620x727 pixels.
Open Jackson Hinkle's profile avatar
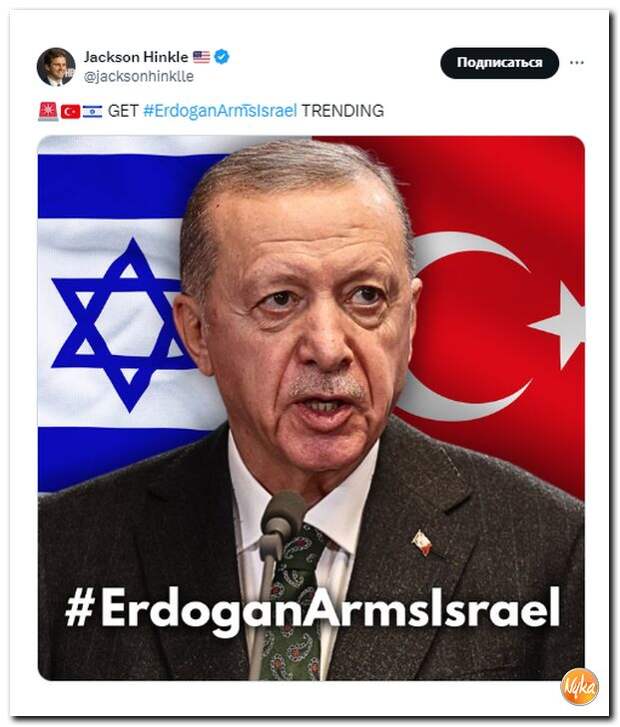click(56, 67)
